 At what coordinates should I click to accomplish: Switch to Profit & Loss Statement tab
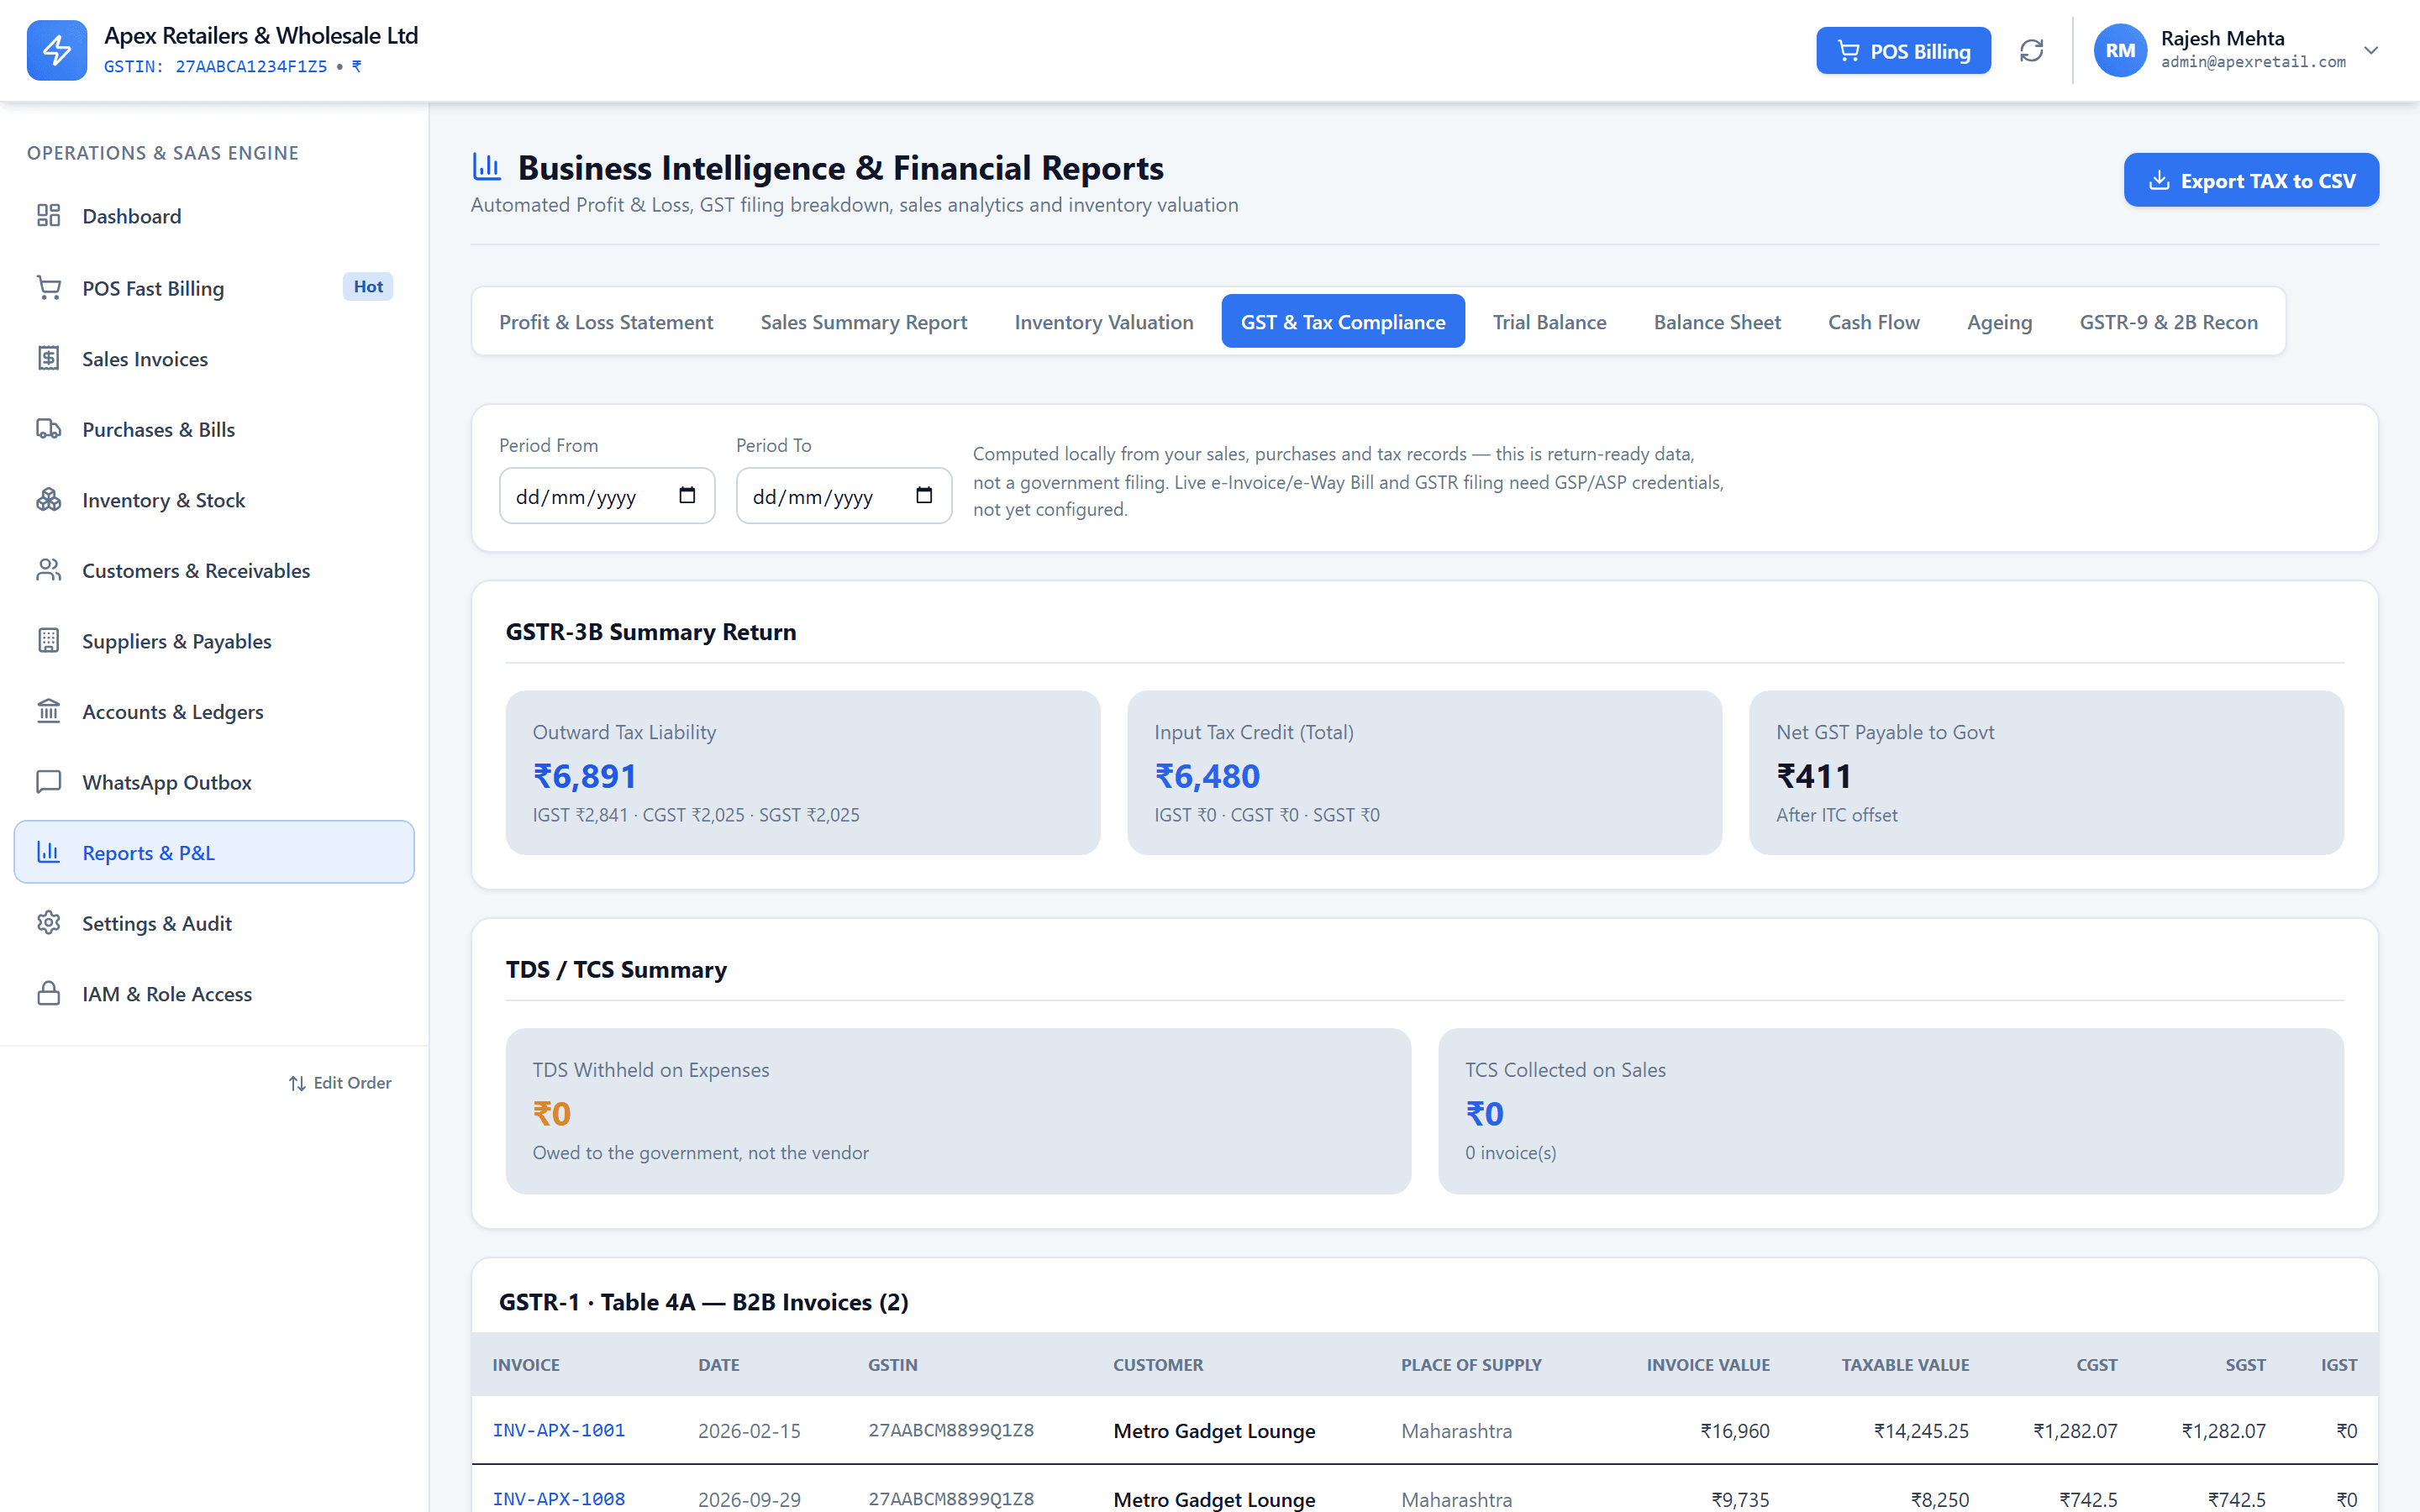(606, 322)
